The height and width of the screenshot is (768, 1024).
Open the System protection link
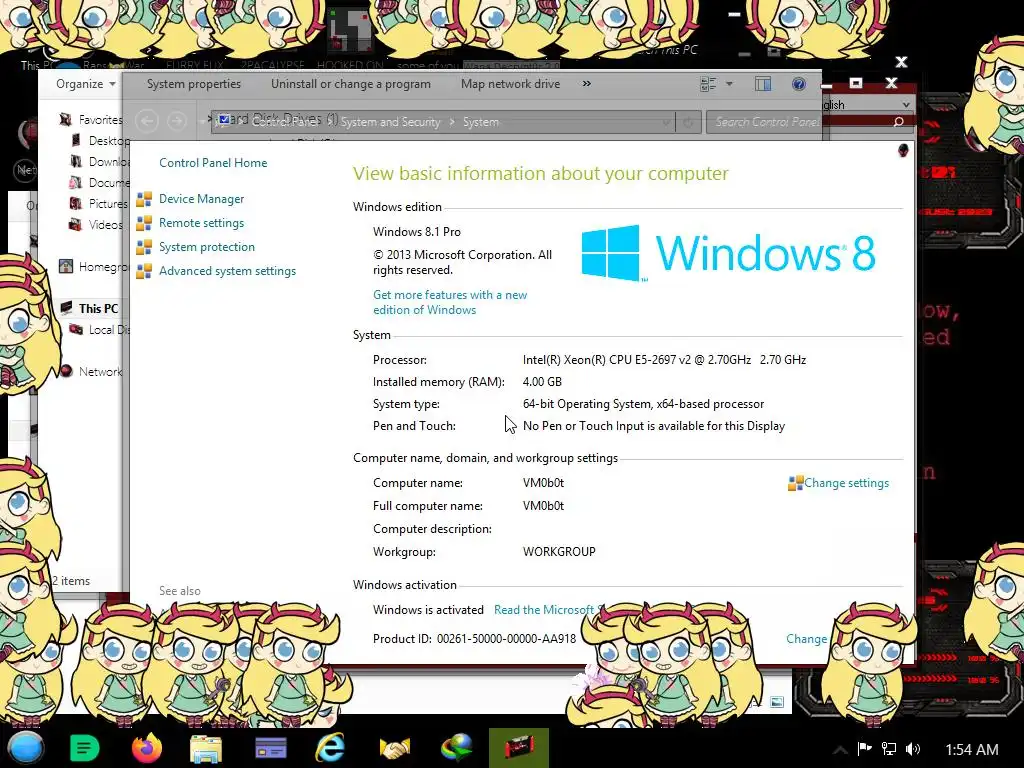tap(206, 247)
